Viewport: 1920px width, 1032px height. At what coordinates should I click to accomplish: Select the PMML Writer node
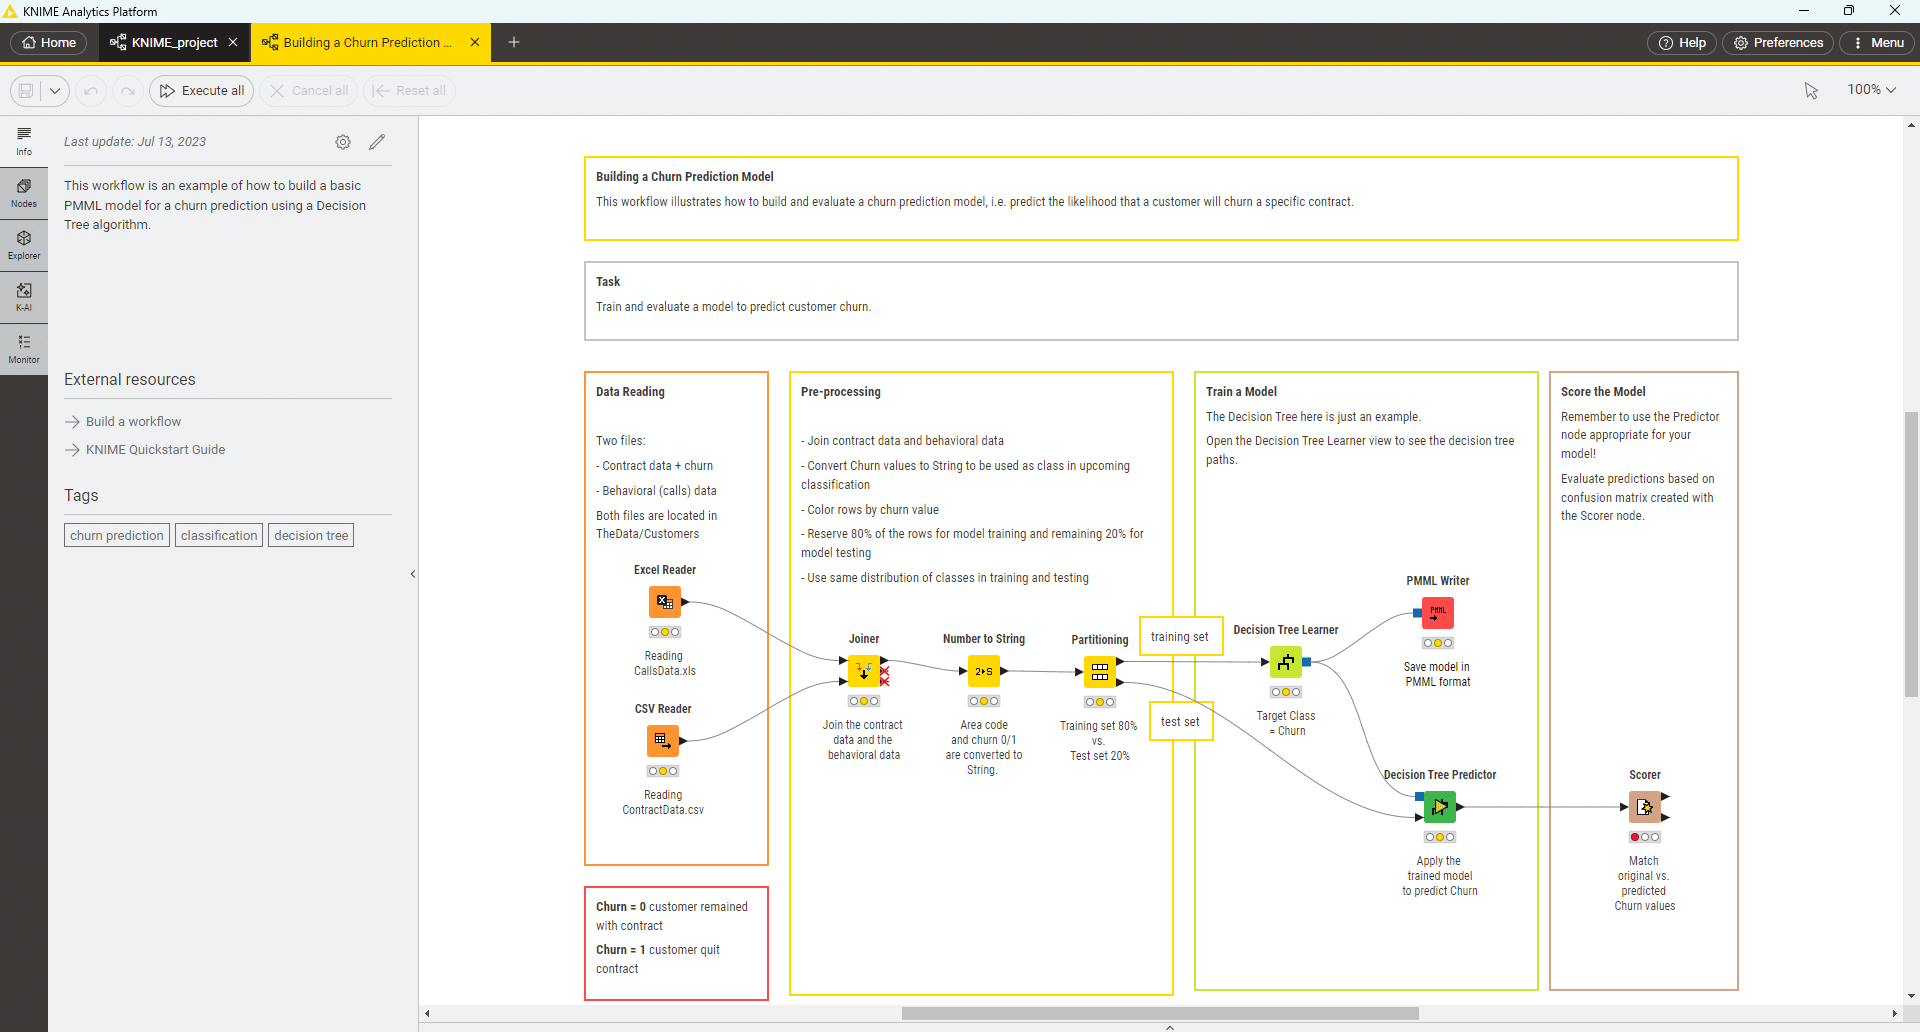click(x=1438, y=613)
